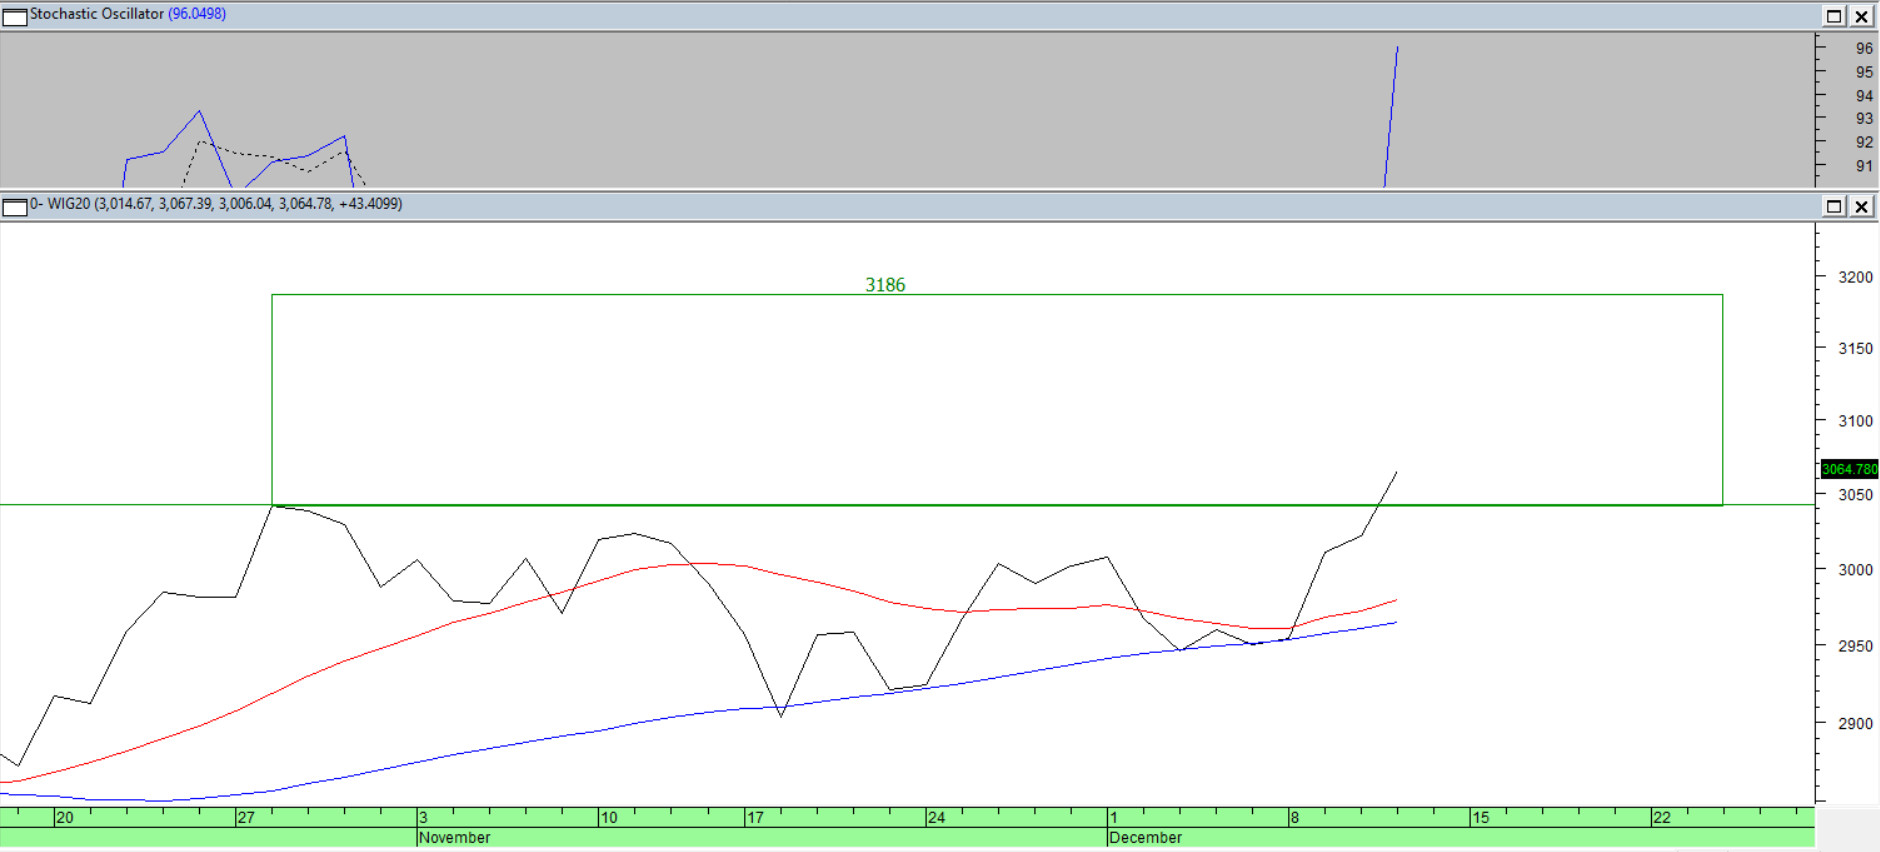Click the Stochastic Oscillator panel menu icon
The image size is (1880, 852).
tap(14, 16)
